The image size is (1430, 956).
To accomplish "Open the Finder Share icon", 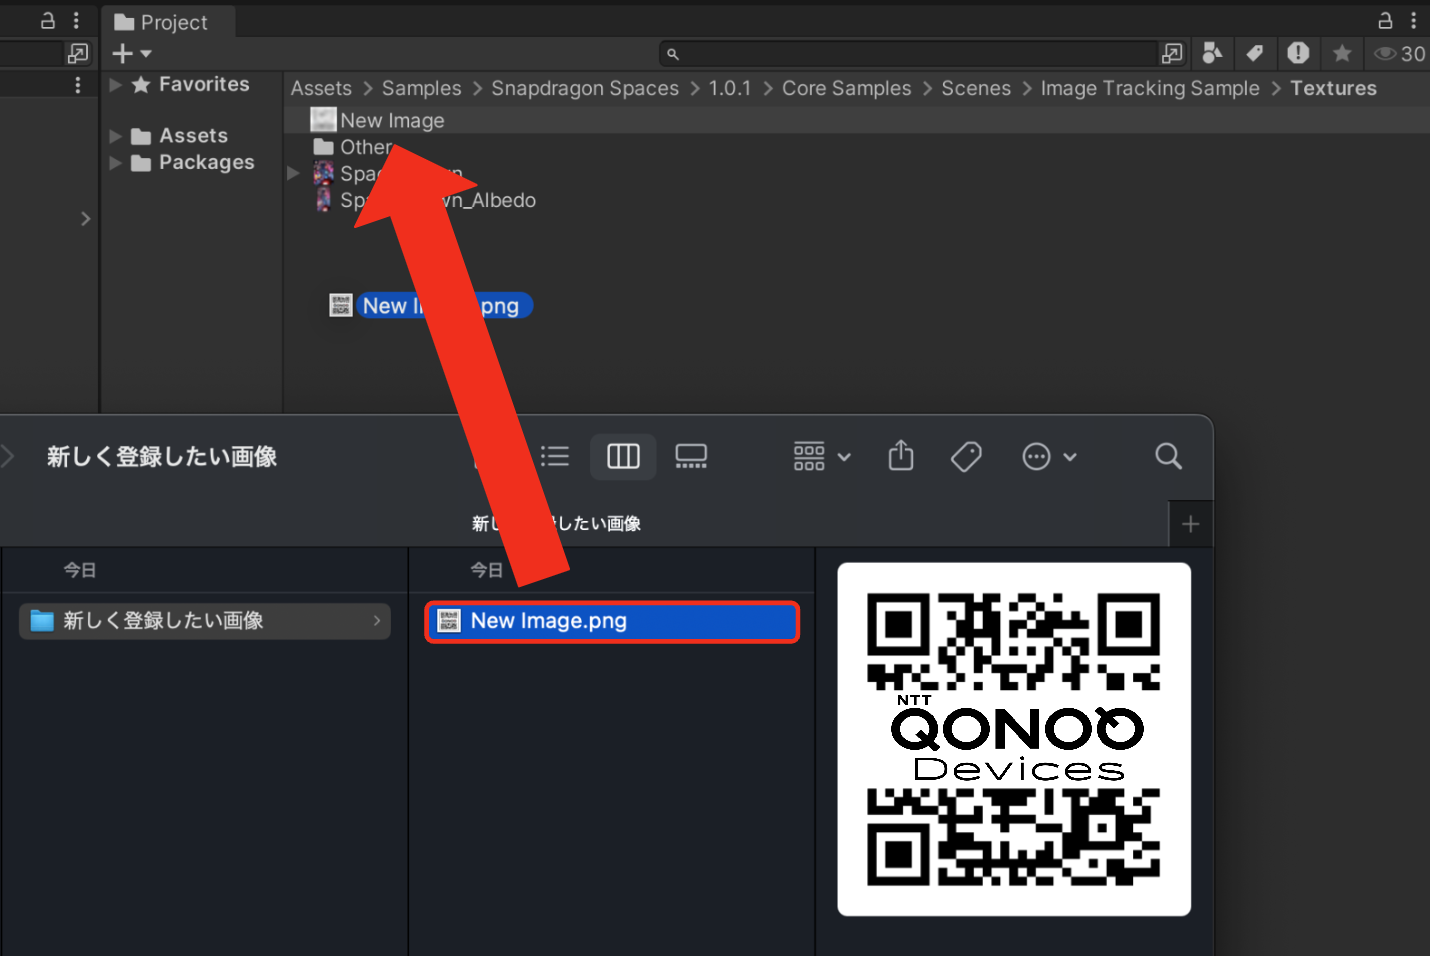I will pyautogui.click(x=901, y=456).
